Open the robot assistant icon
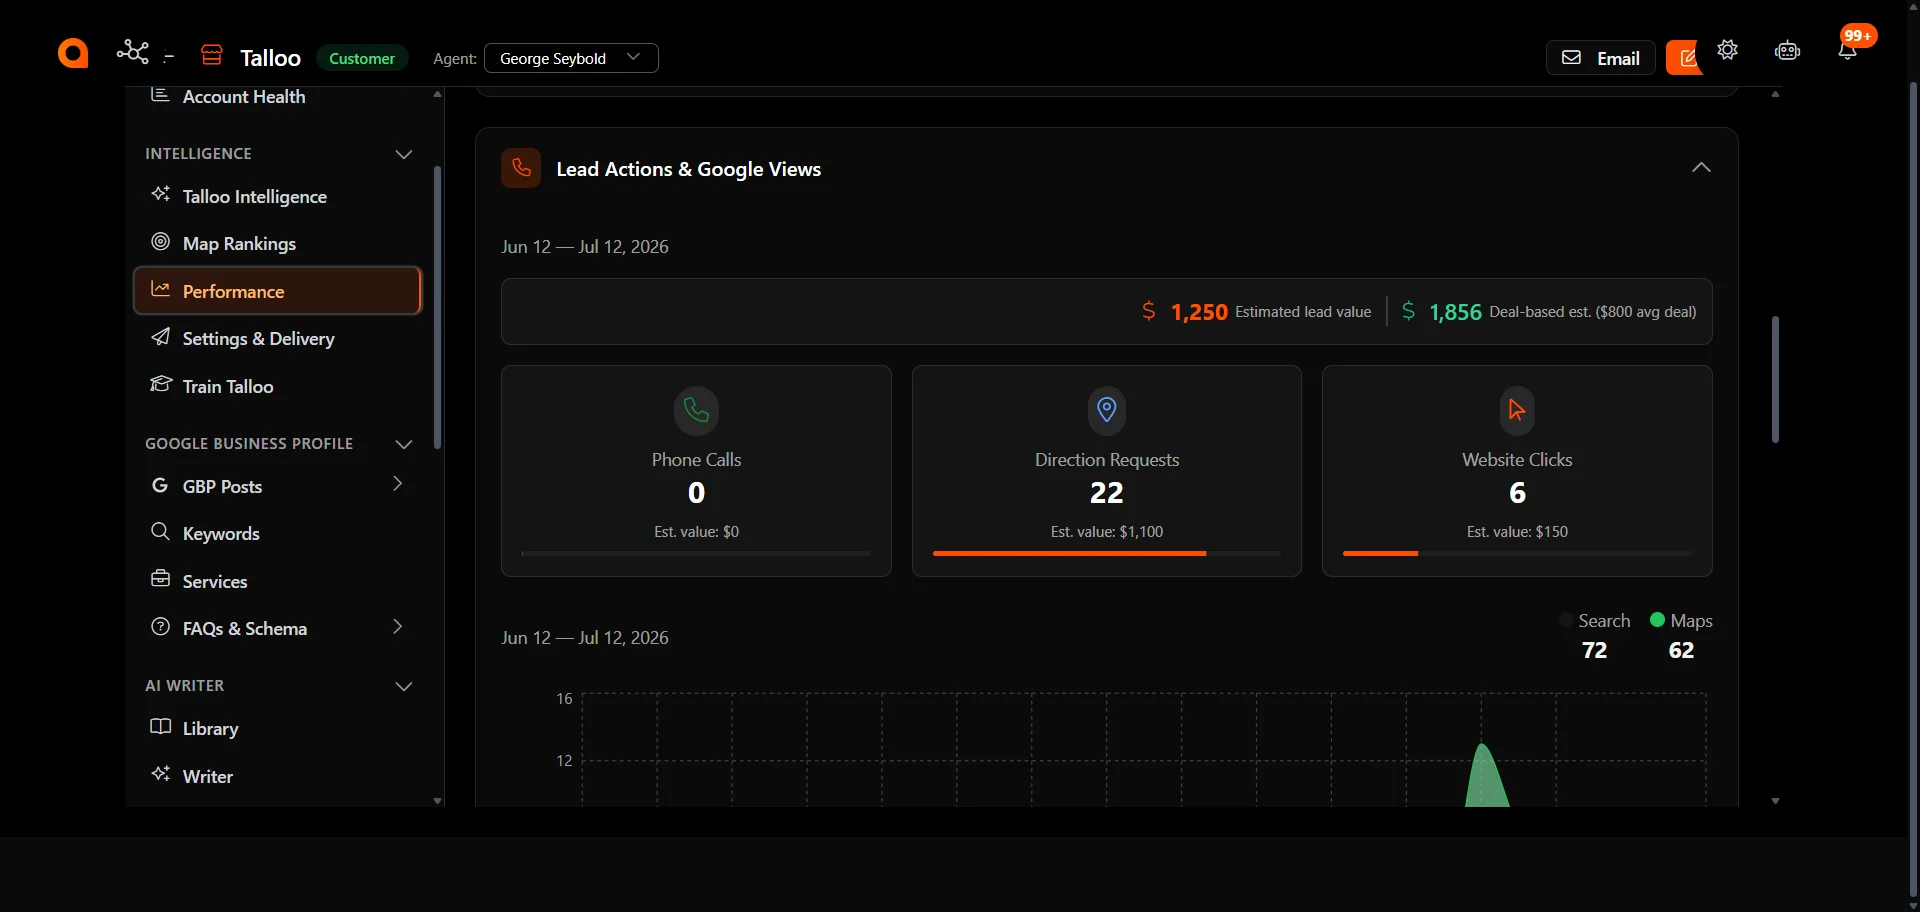Viewport: 1920px width, 912px height. pos(1788,51)
